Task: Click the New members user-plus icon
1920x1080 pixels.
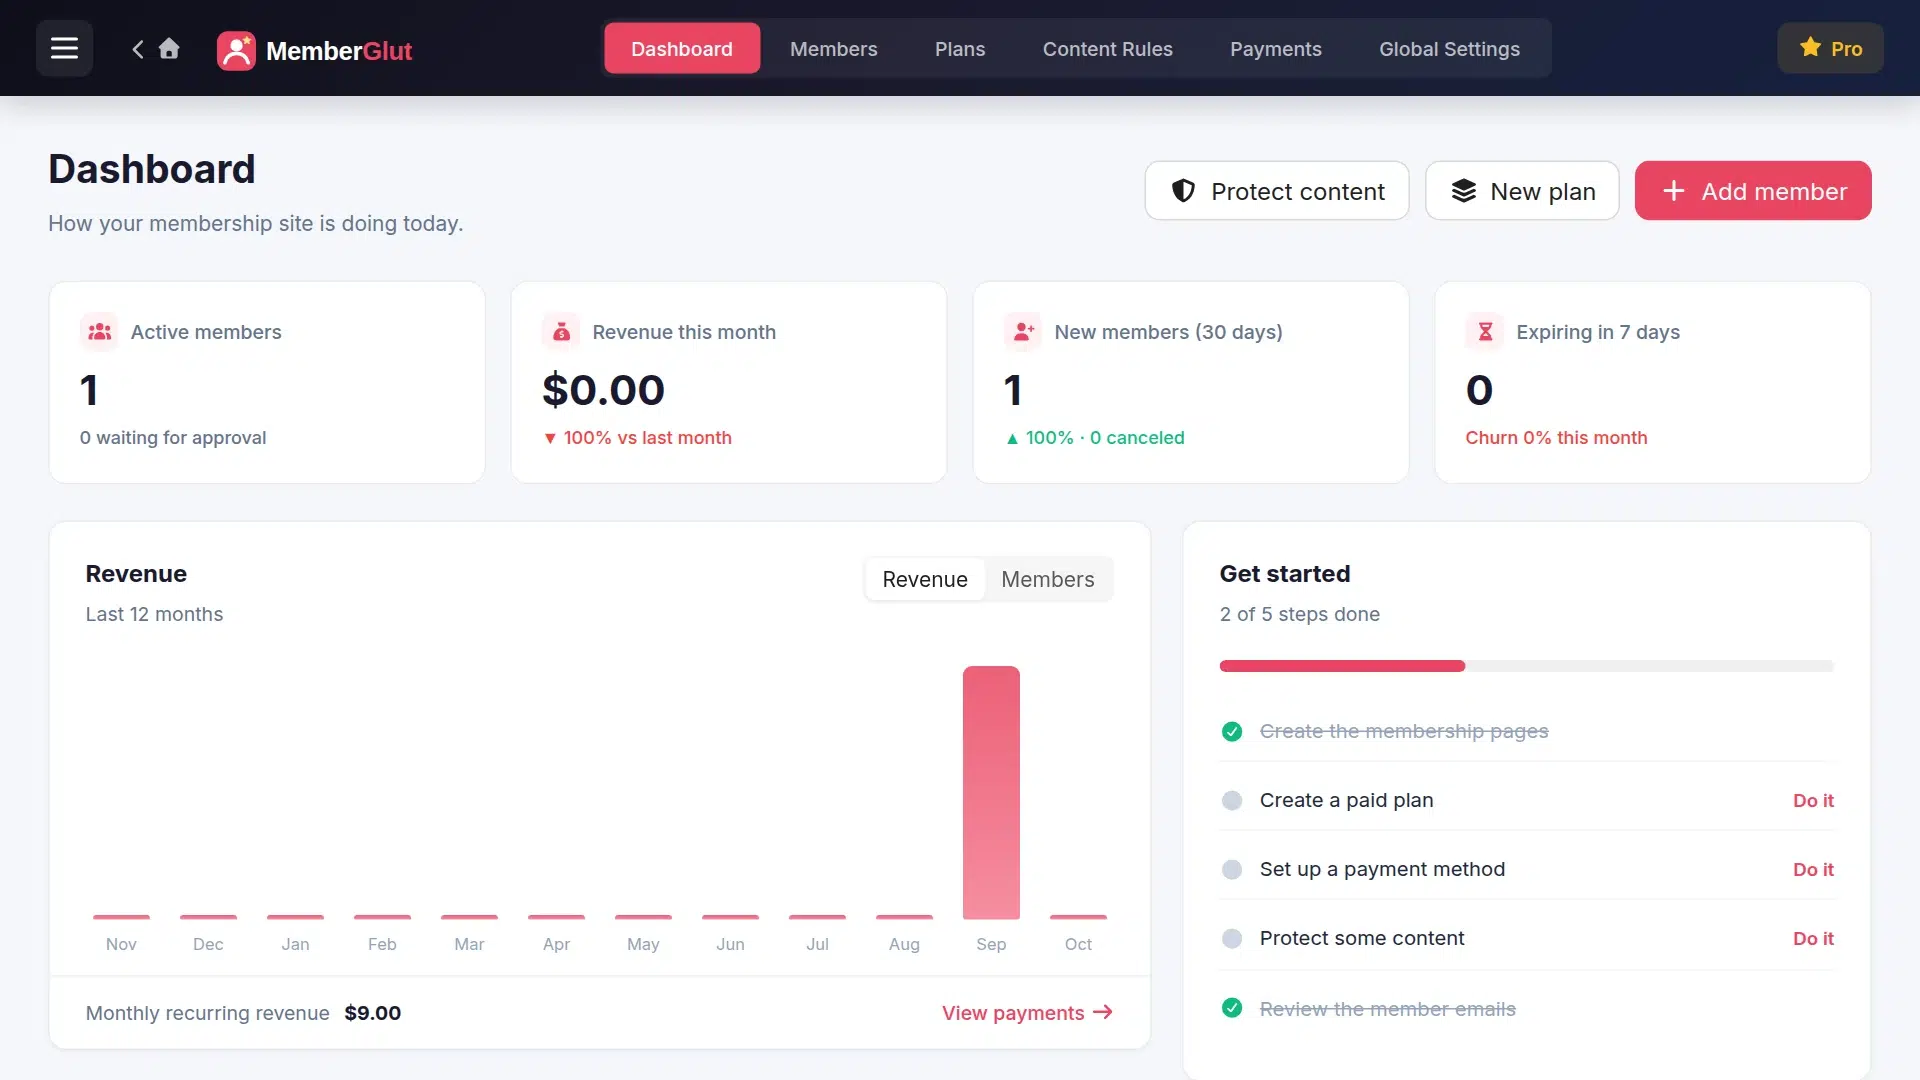Action: [x=1023, y=332]
